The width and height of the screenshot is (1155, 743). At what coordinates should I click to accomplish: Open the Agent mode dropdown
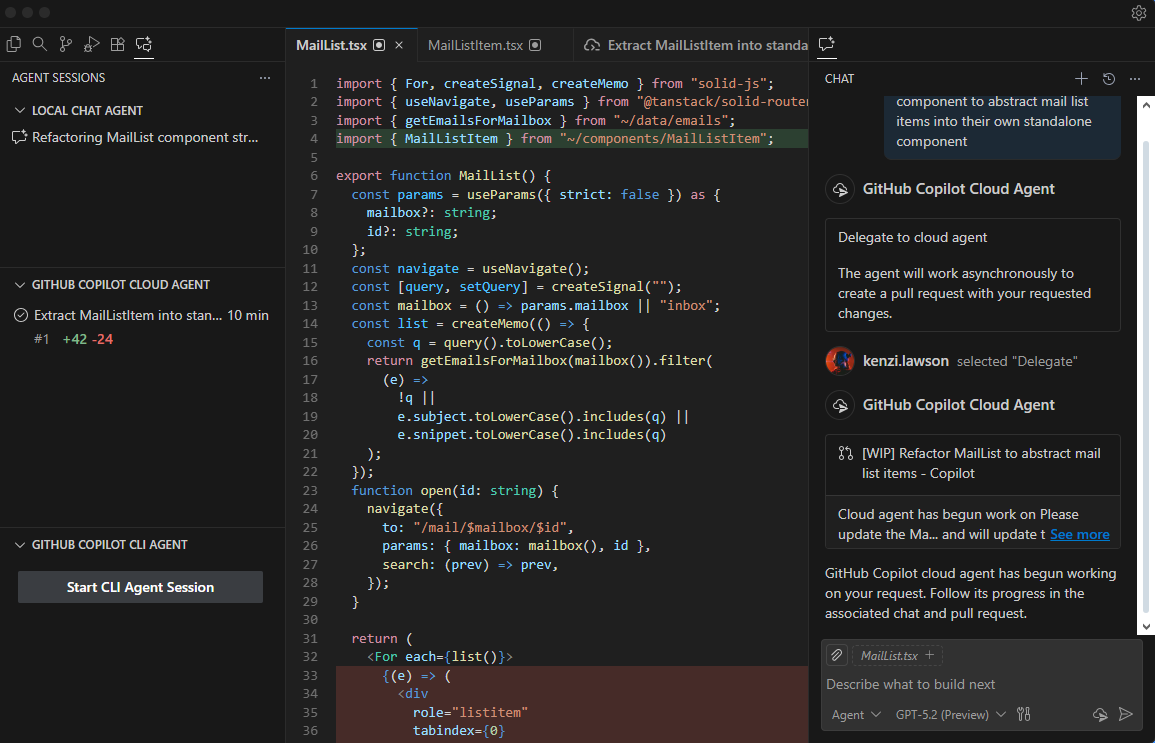856,714
